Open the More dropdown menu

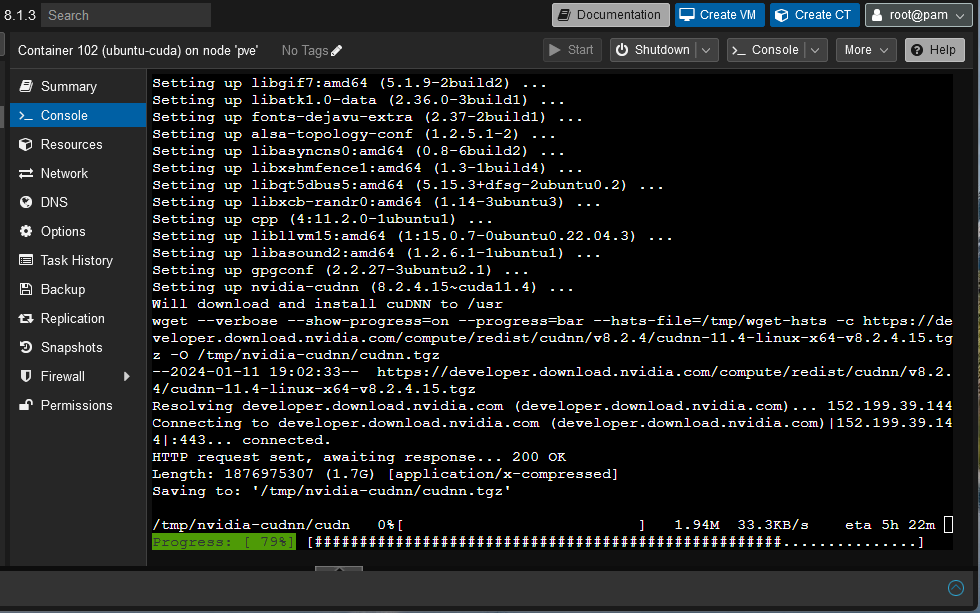coord(866,50)
